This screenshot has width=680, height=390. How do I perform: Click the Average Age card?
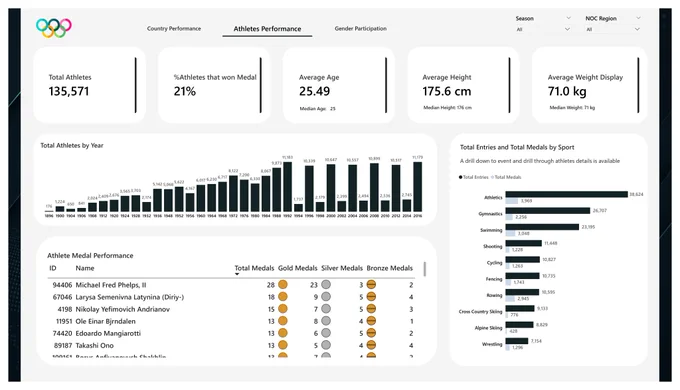pyautogui.click(x=339, y=85)
